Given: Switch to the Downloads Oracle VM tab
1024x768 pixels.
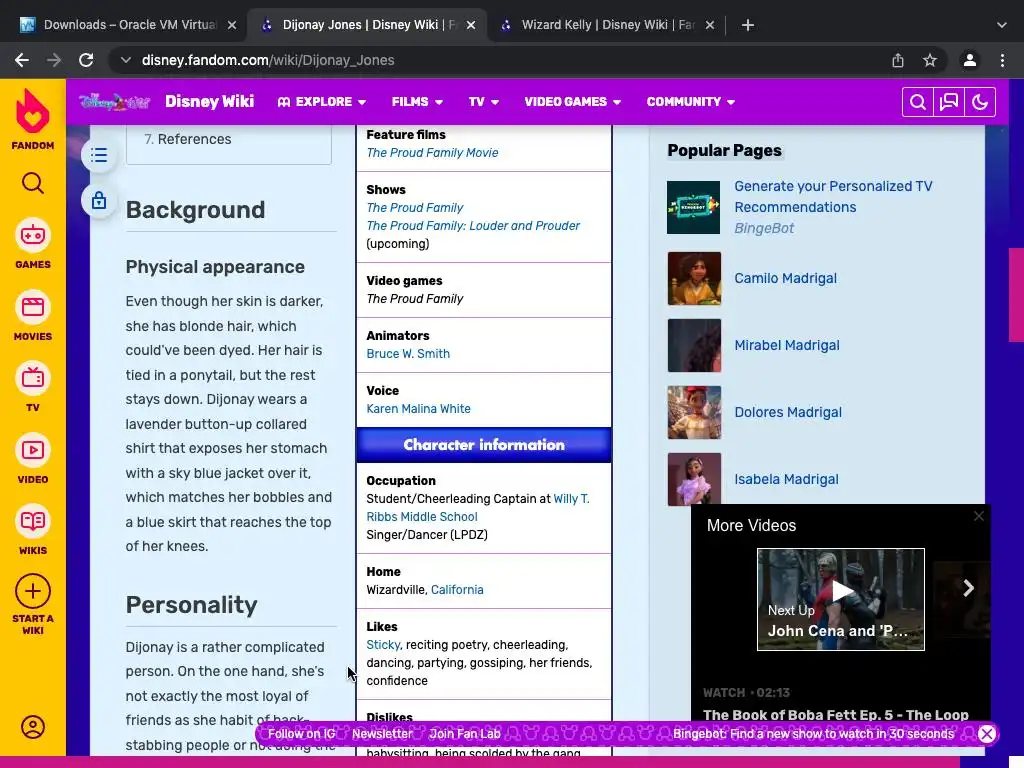Looking at the screenshot, I should (128, 25).
